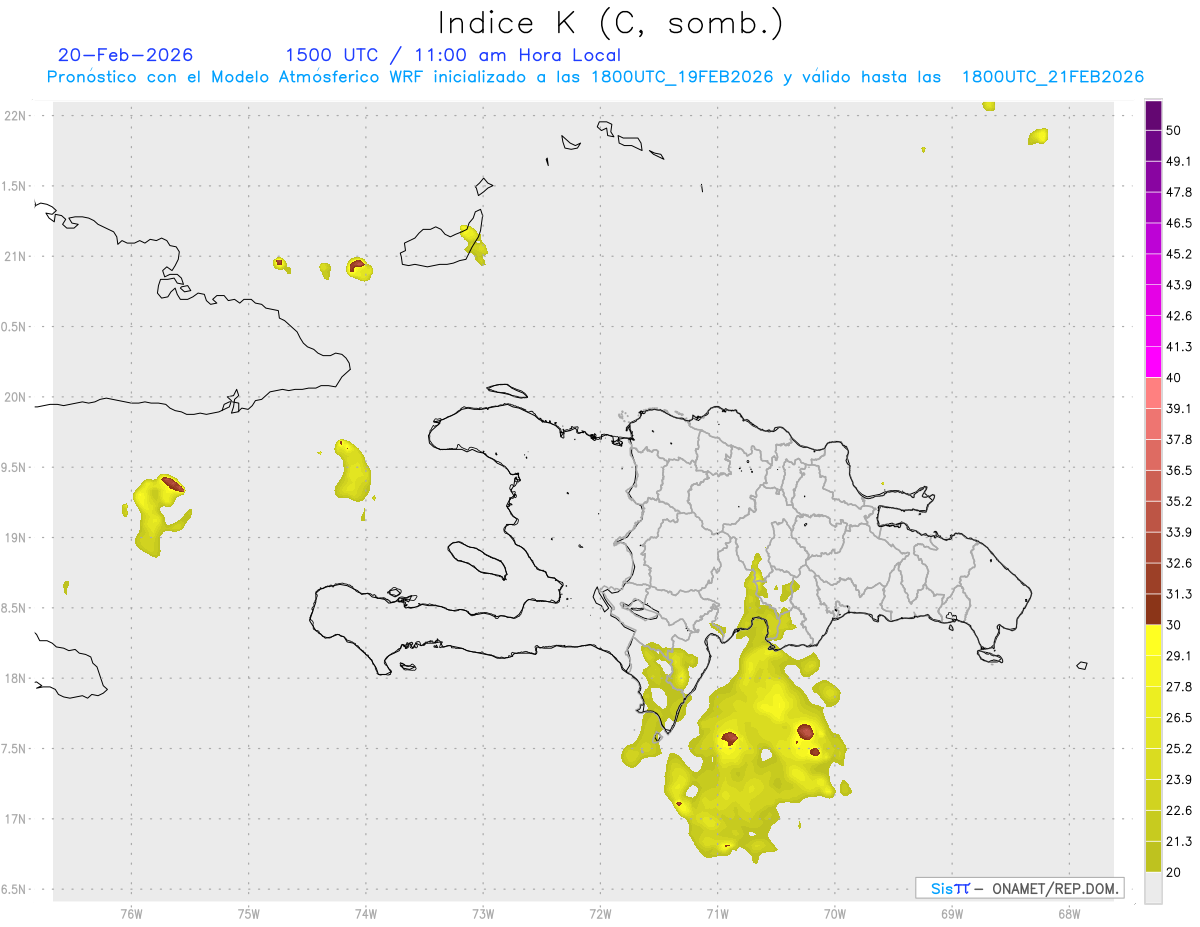Click the '36.5' colorbar value
This screenshot has height=927, width=1200.
point(1178,470)
